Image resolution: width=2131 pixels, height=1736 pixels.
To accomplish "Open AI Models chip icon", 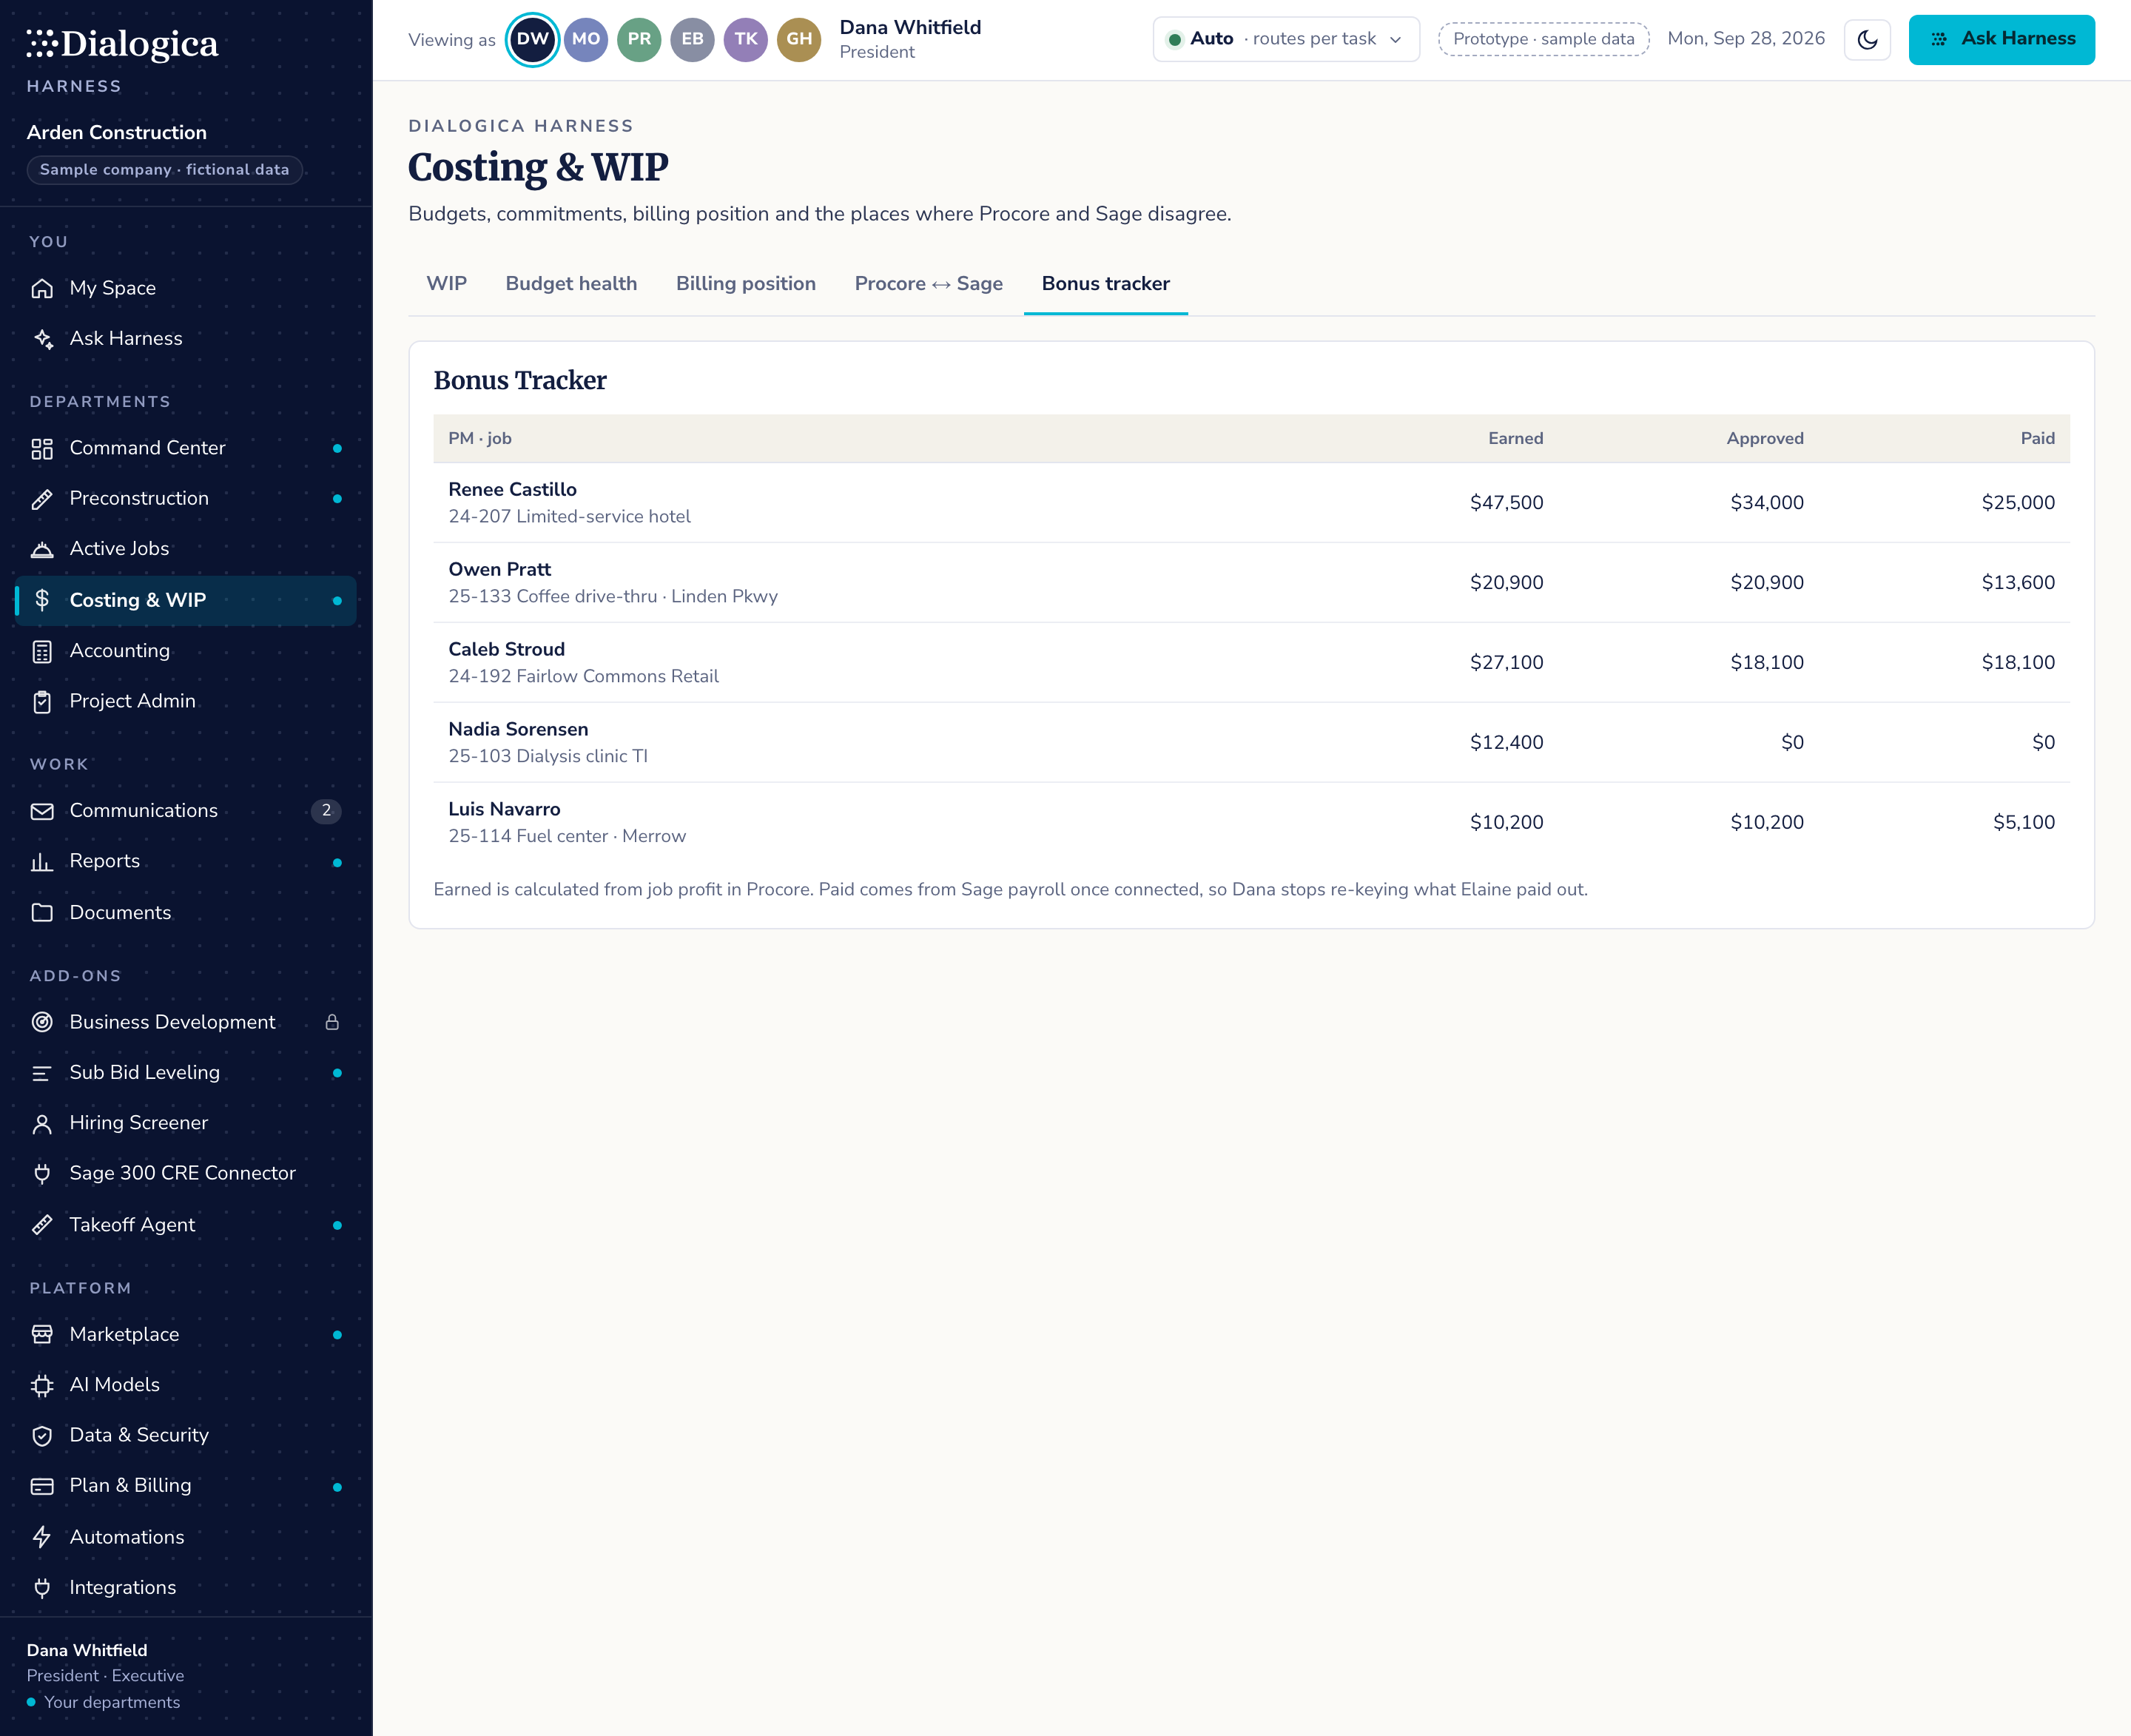I will 42,1385.
